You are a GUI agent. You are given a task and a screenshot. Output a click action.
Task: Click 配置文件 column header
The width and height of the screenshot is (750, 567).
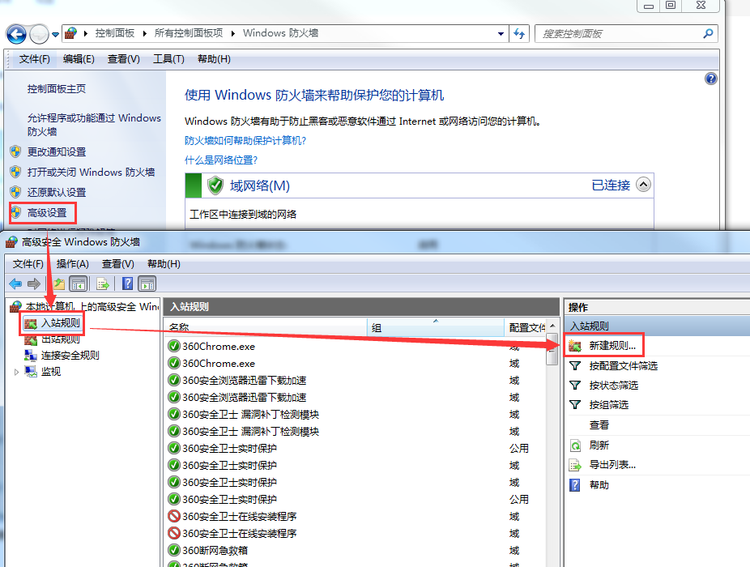tap(526, 327)
